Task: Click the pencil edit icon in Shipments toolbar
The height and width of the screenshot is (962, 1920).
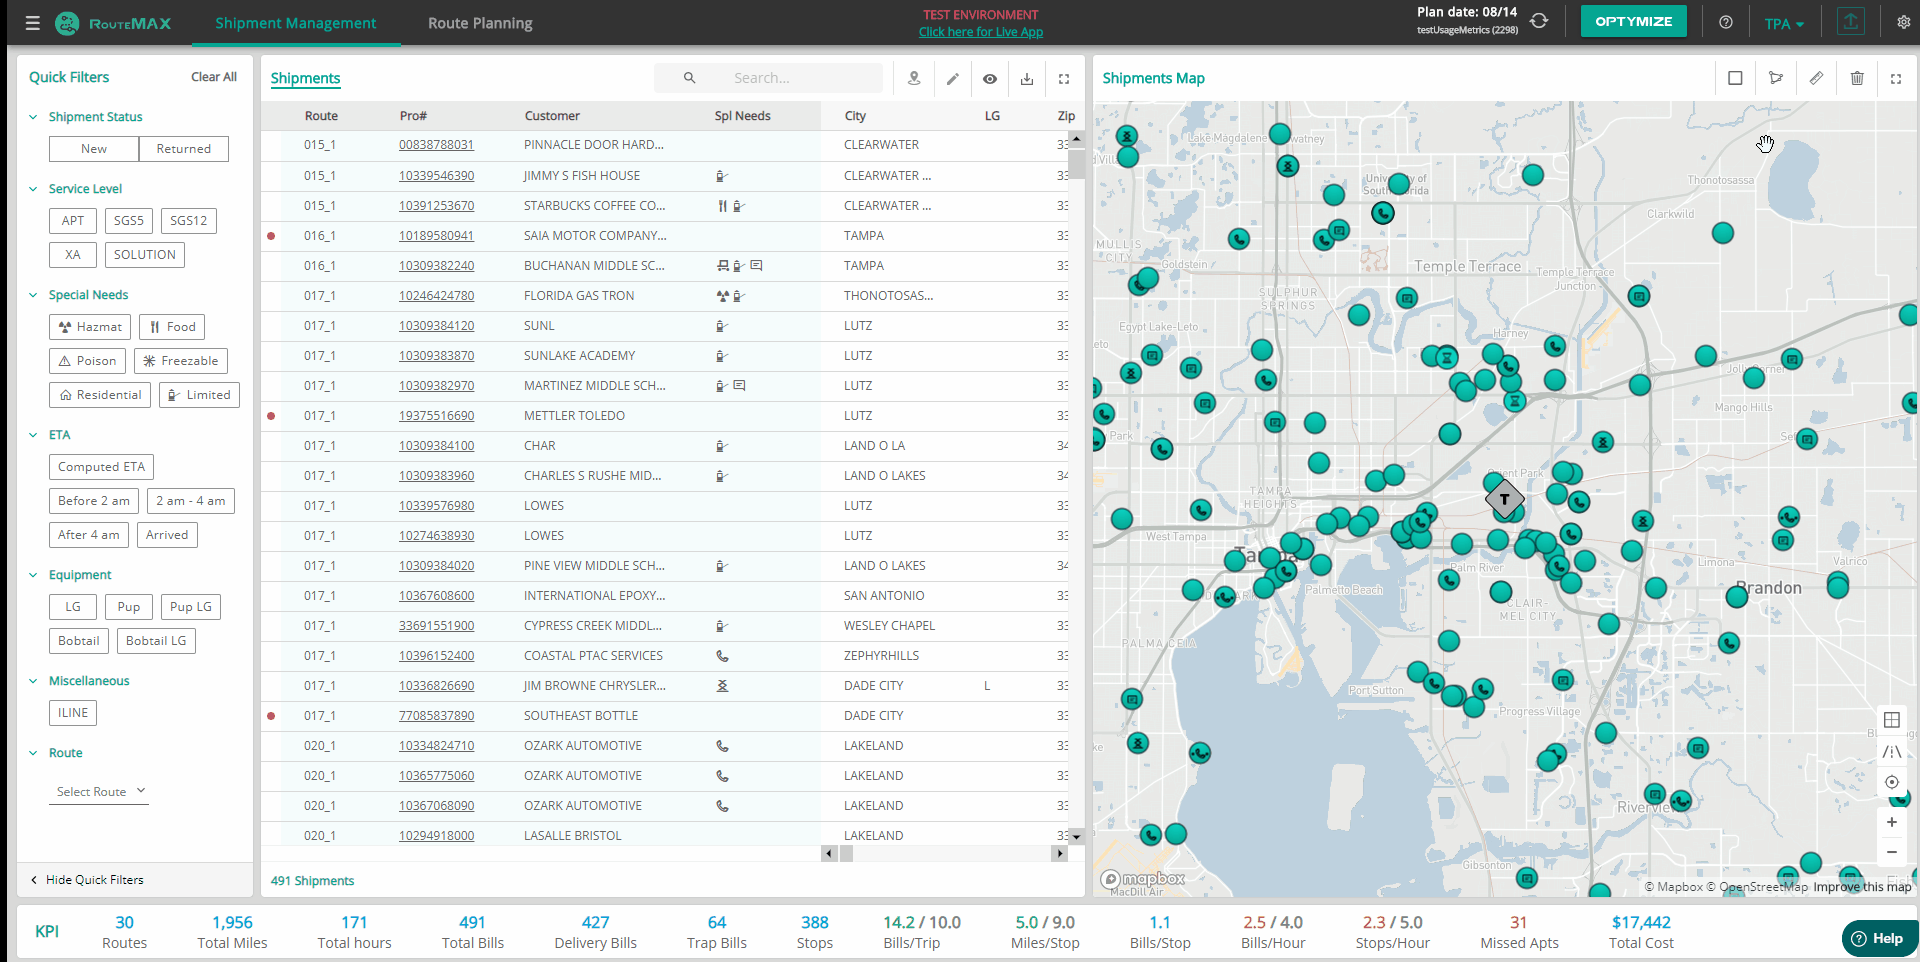Action: 953,79
